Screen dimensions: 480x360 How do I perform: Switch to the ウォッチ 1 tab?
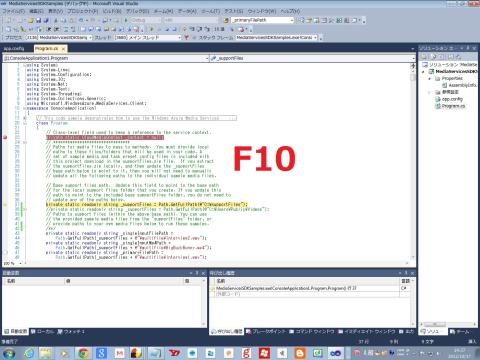coord(71,331)
